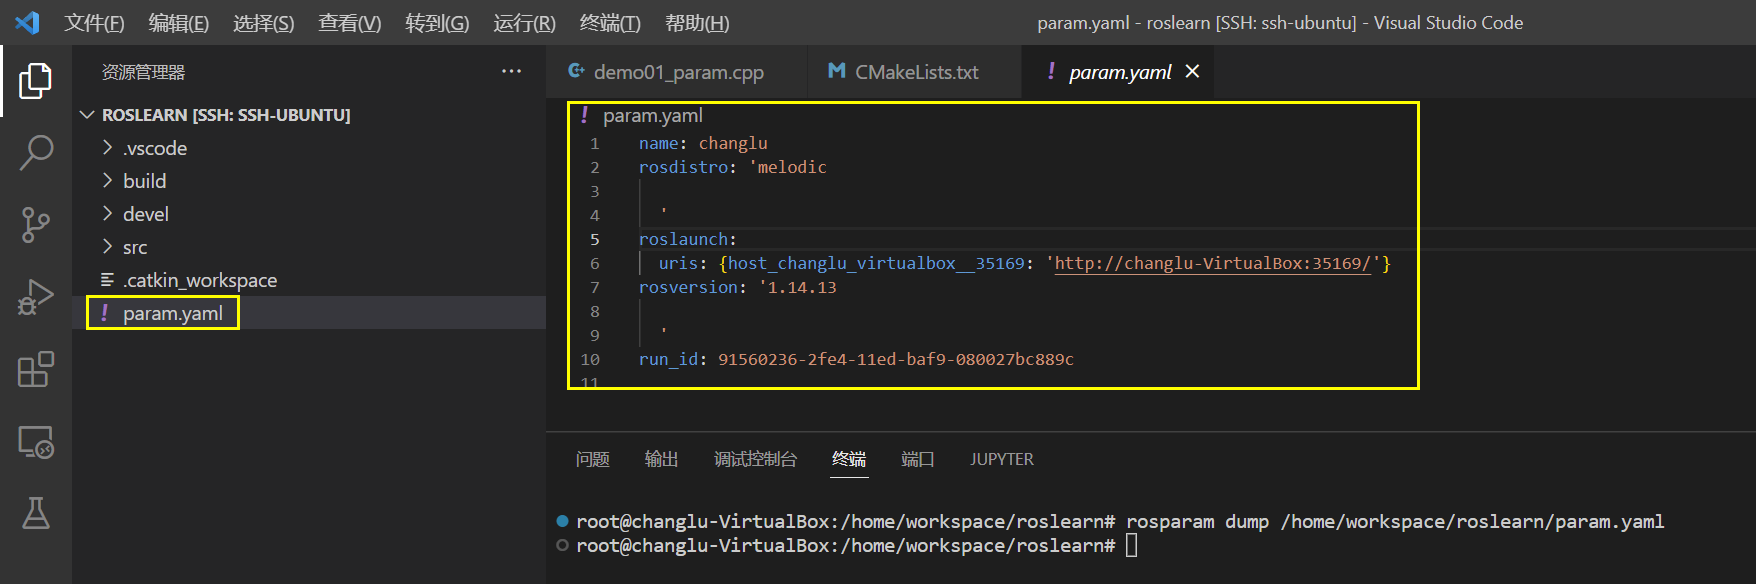Screen dimensions: 1756x584
Task: Open the 运行(R) menu
Action: (x=524, y=23)
